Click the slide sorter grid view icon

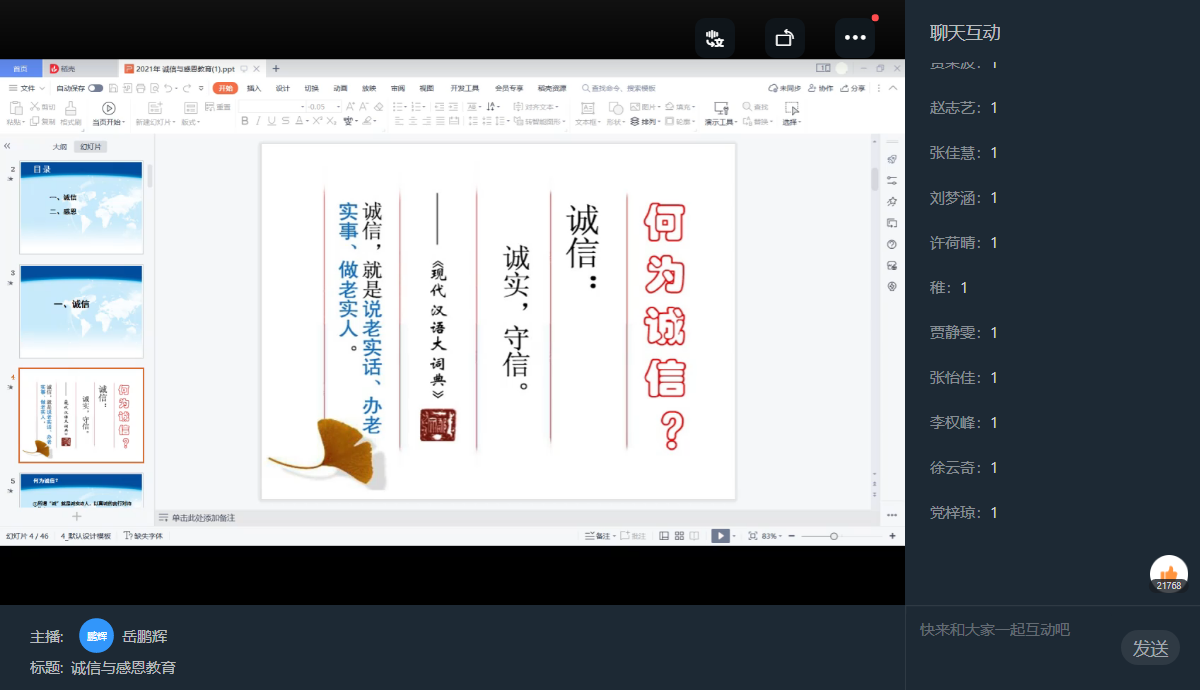pos(679,536)
